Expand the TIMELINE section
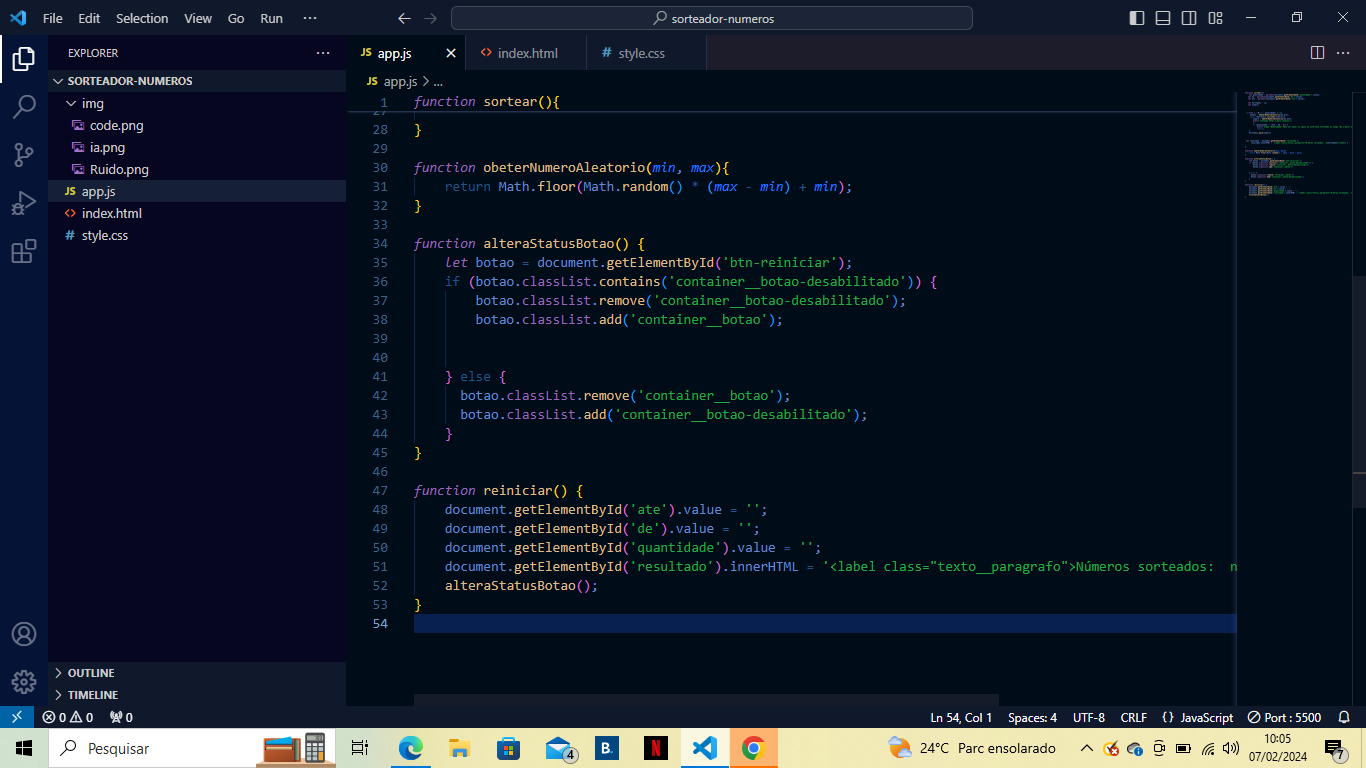This screenshot has width=1366, height=768. (197, 695)
